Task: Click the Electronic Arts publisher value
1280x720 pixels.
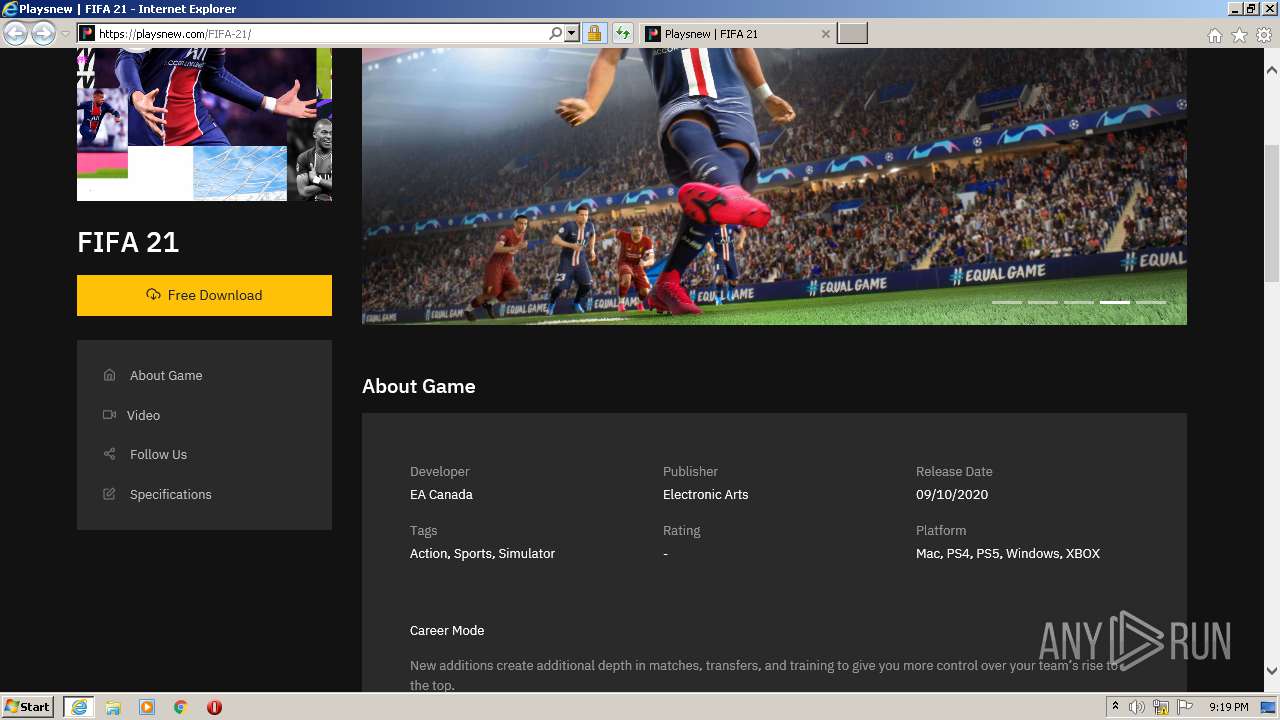Action: 705,494
